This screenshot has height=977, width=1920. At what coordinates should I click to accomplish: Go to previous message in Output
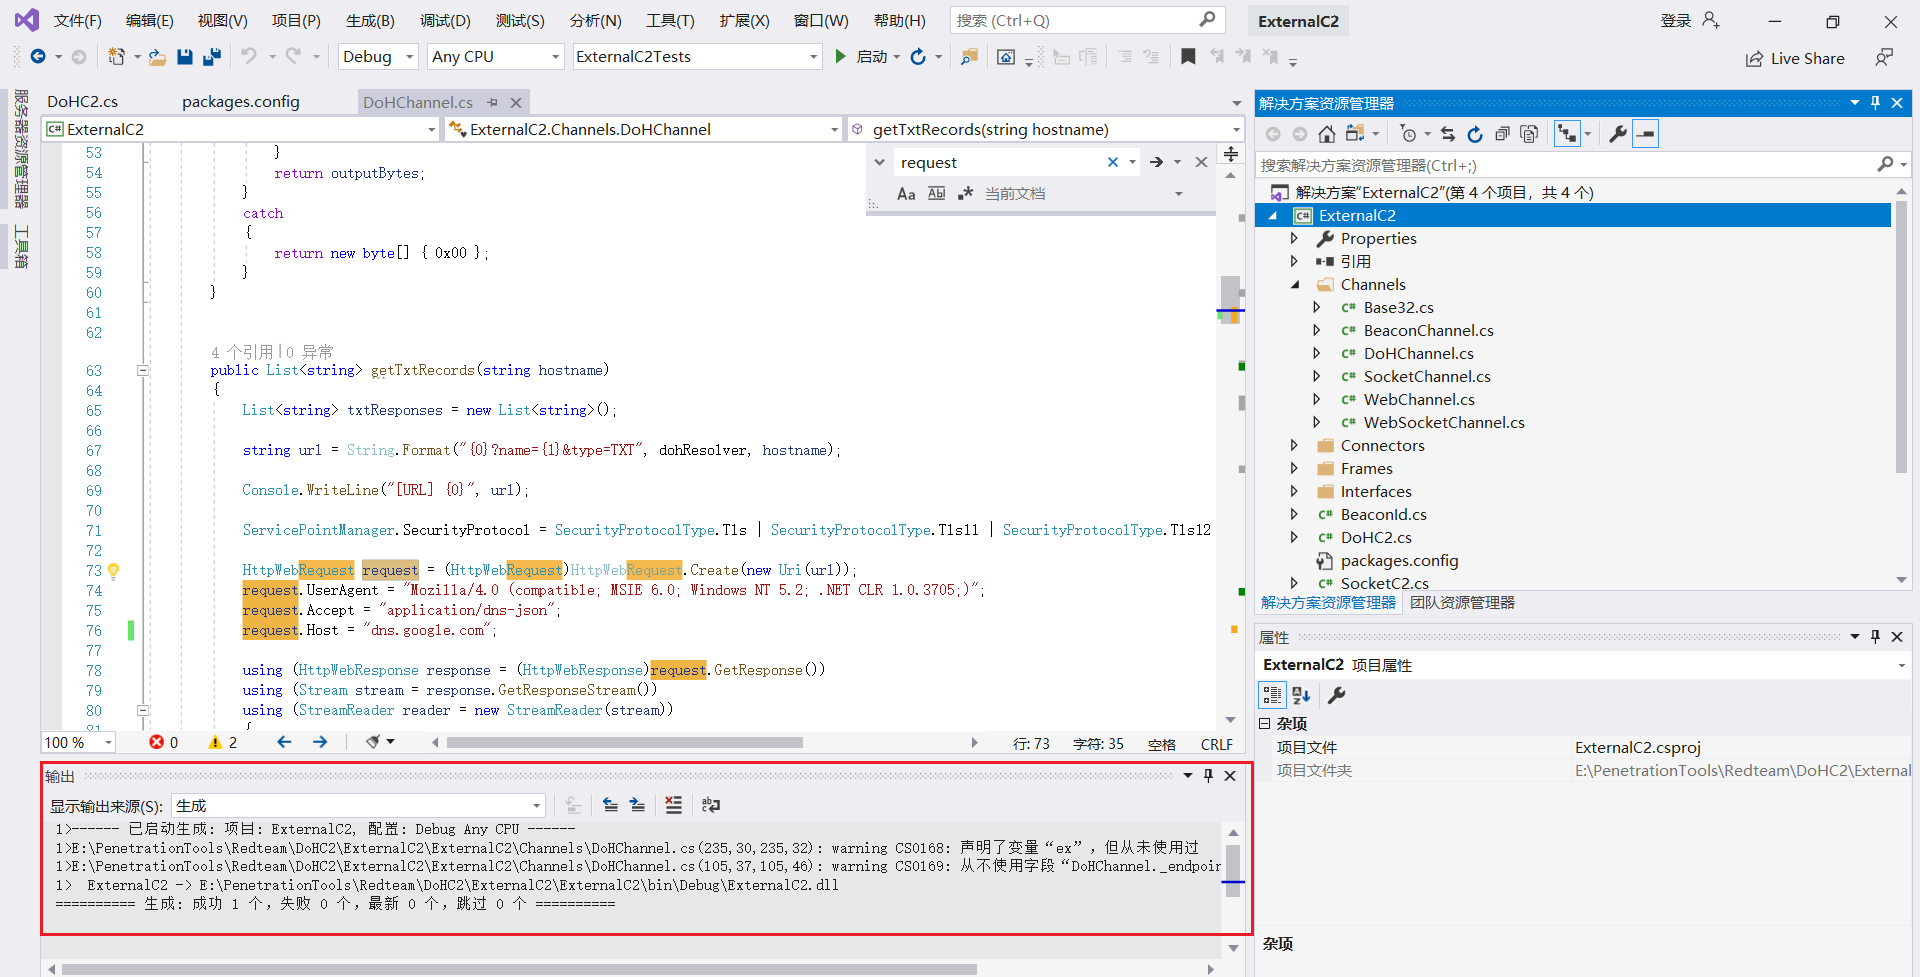click(610, 805)
